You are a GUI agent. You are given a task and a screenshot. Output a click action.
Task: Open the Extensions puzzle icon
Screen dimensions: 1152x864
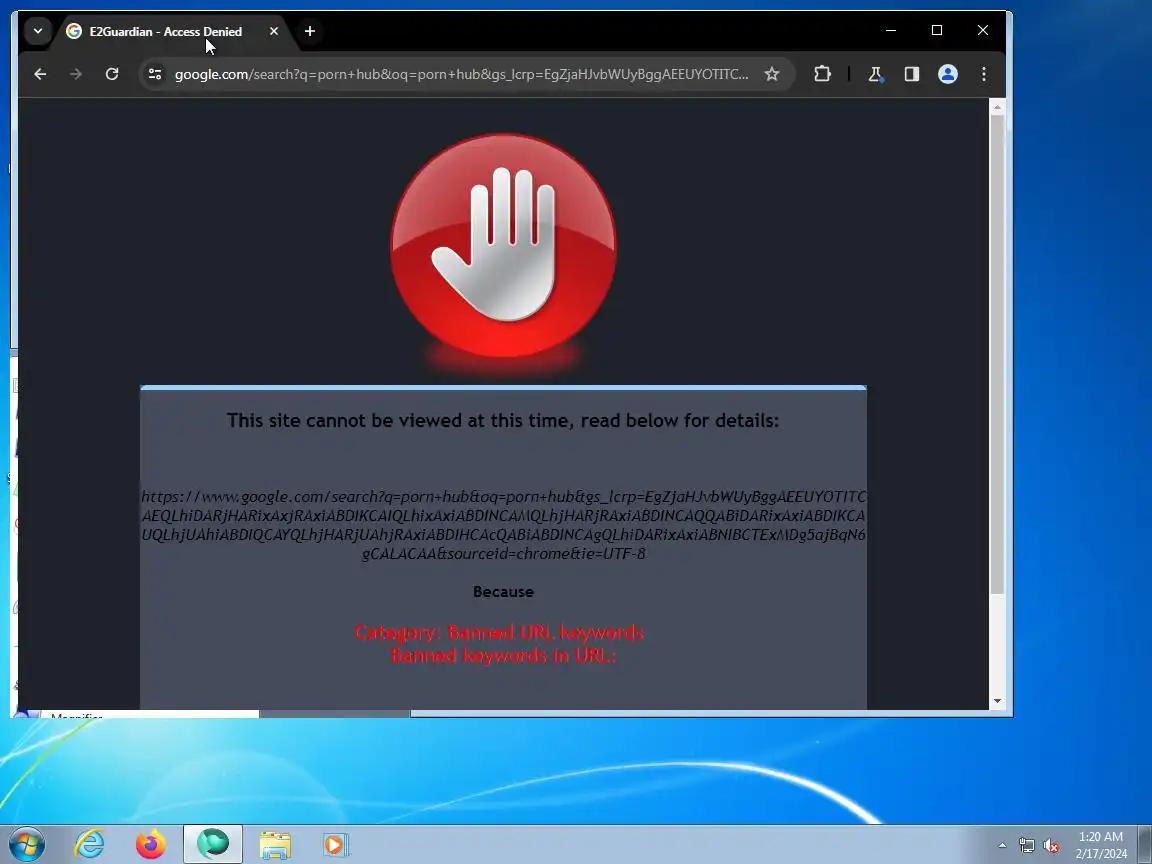point(822,74)
